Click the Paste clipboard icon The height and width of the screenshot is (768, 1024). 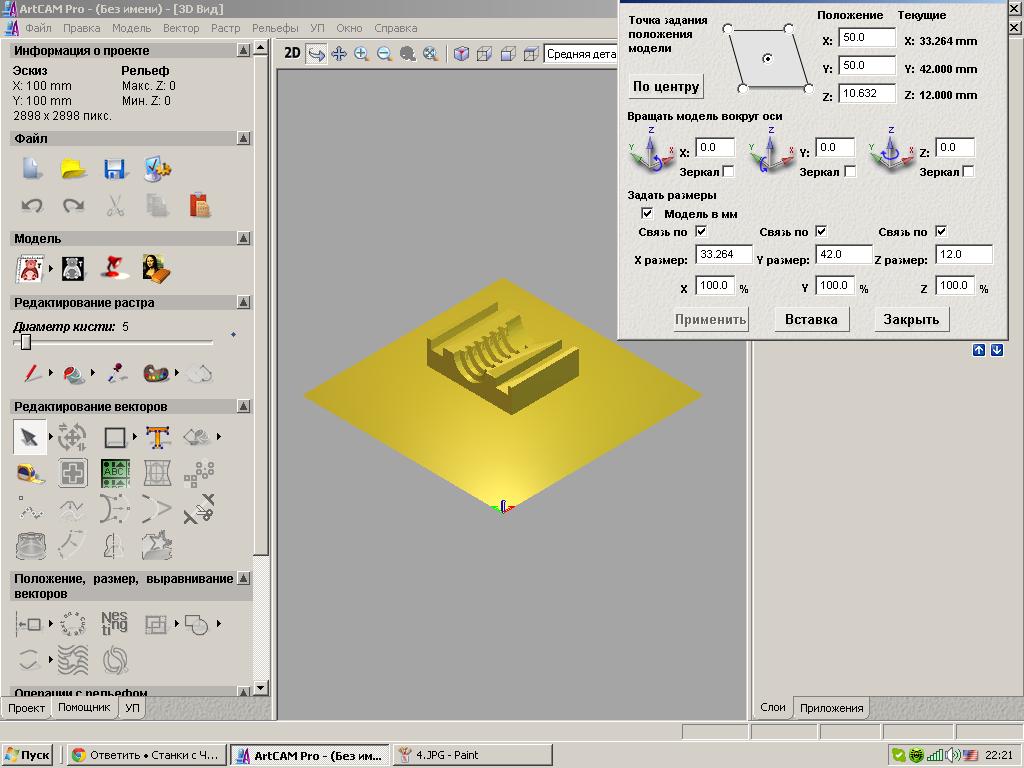pos(200,205)
